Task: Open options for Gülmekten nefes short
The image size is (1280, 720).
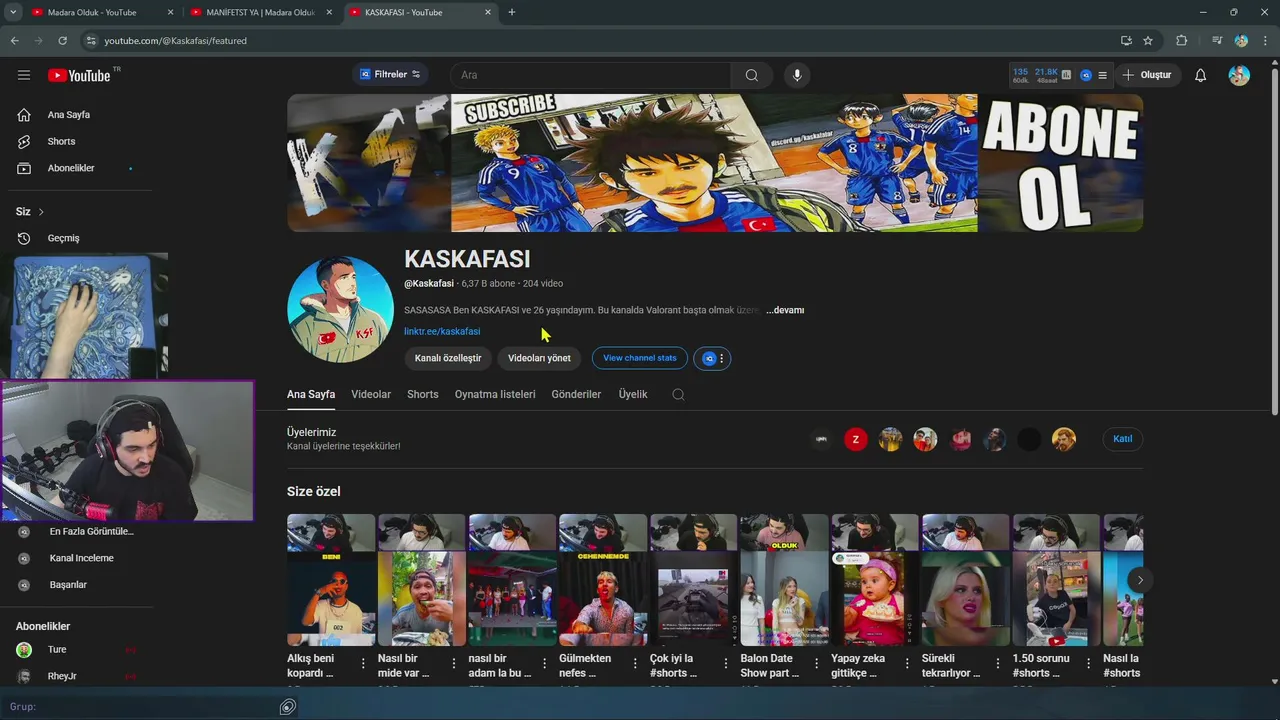Action: pos(635,662)
